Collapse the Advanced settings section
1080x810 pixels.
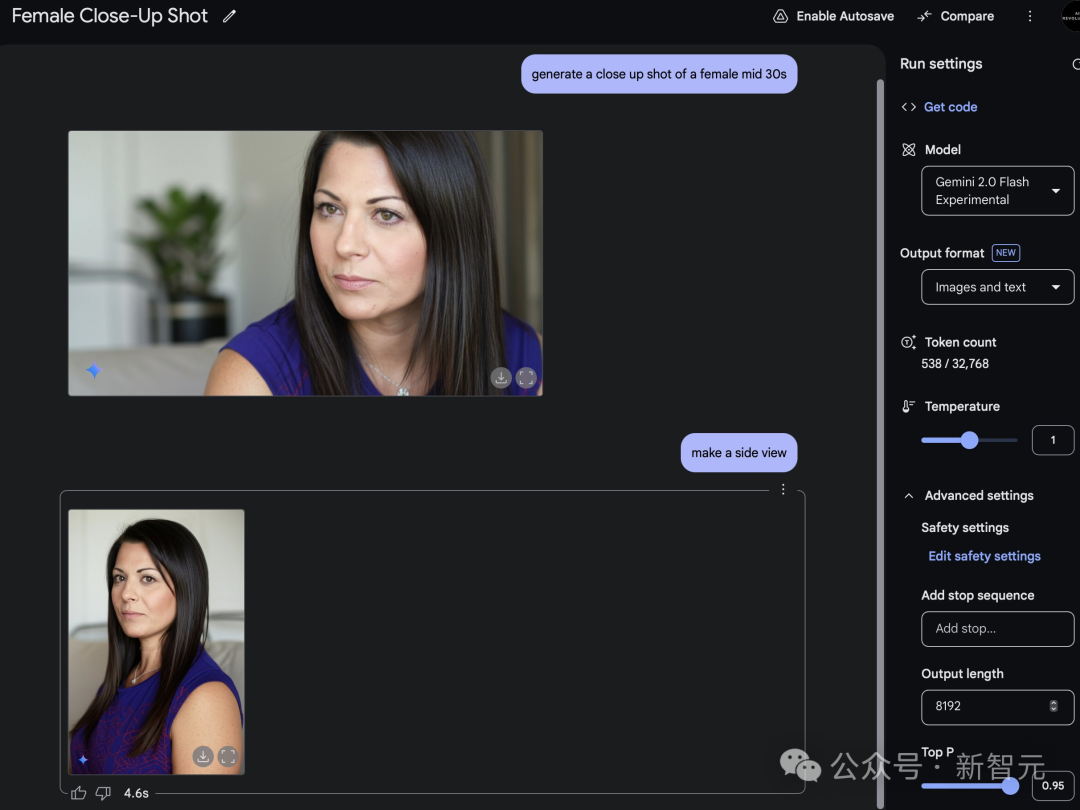coord(909,496)
